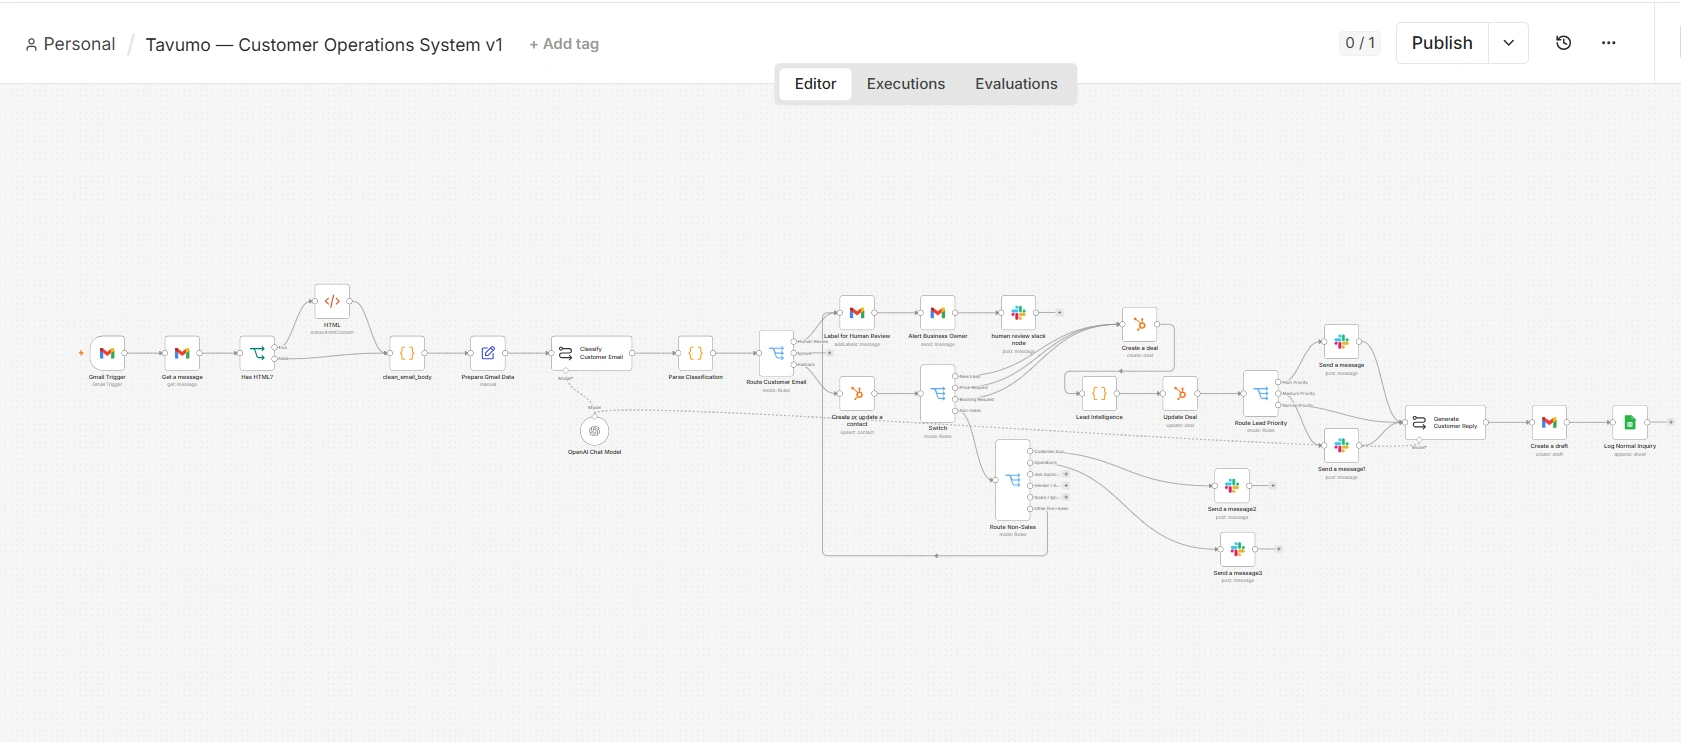This screenshot has width=1681, height=742.
Task: Select the Route Lead Priority node
Action: pyautogui.click(x=1261, y=394)
